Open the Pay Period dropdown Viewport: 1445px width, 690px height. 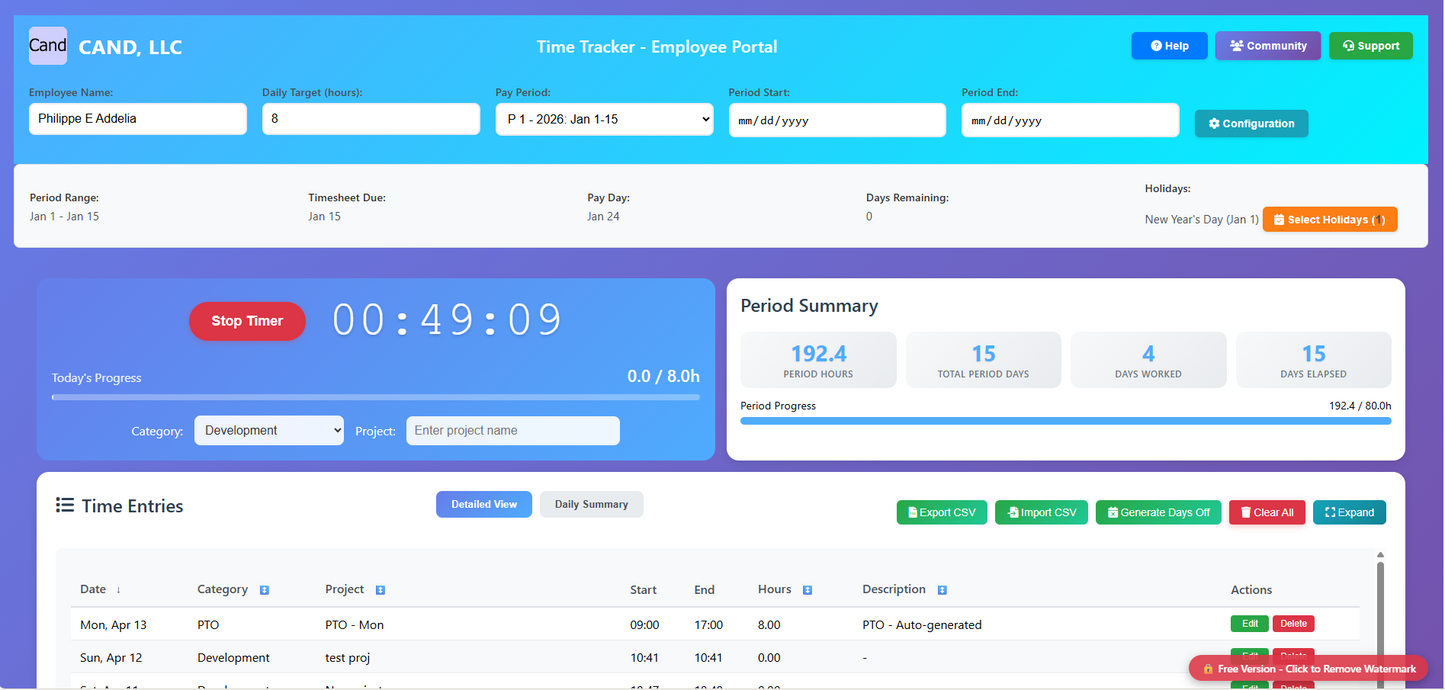tap(604, 119)
